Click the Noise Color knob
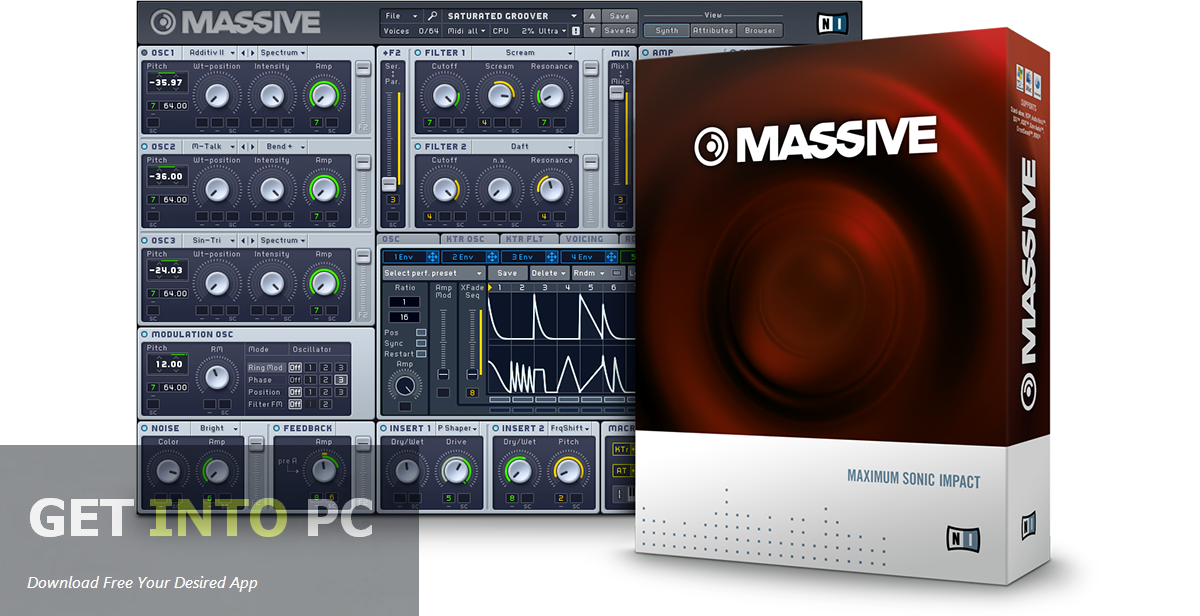Viewport: 1200px width, 616px height. tap(168, 471)
